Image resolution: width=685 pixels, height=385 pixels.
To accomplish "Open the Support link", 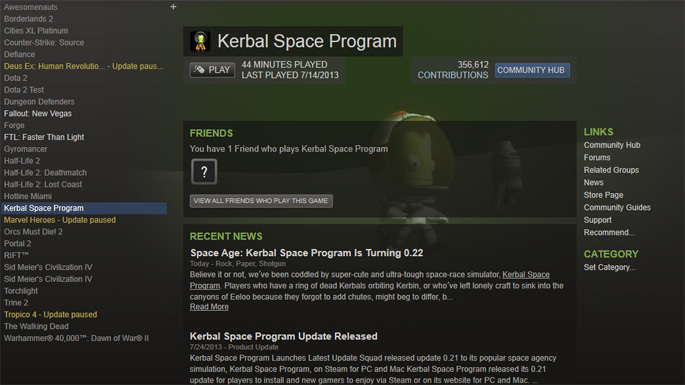I will (597, 220).
